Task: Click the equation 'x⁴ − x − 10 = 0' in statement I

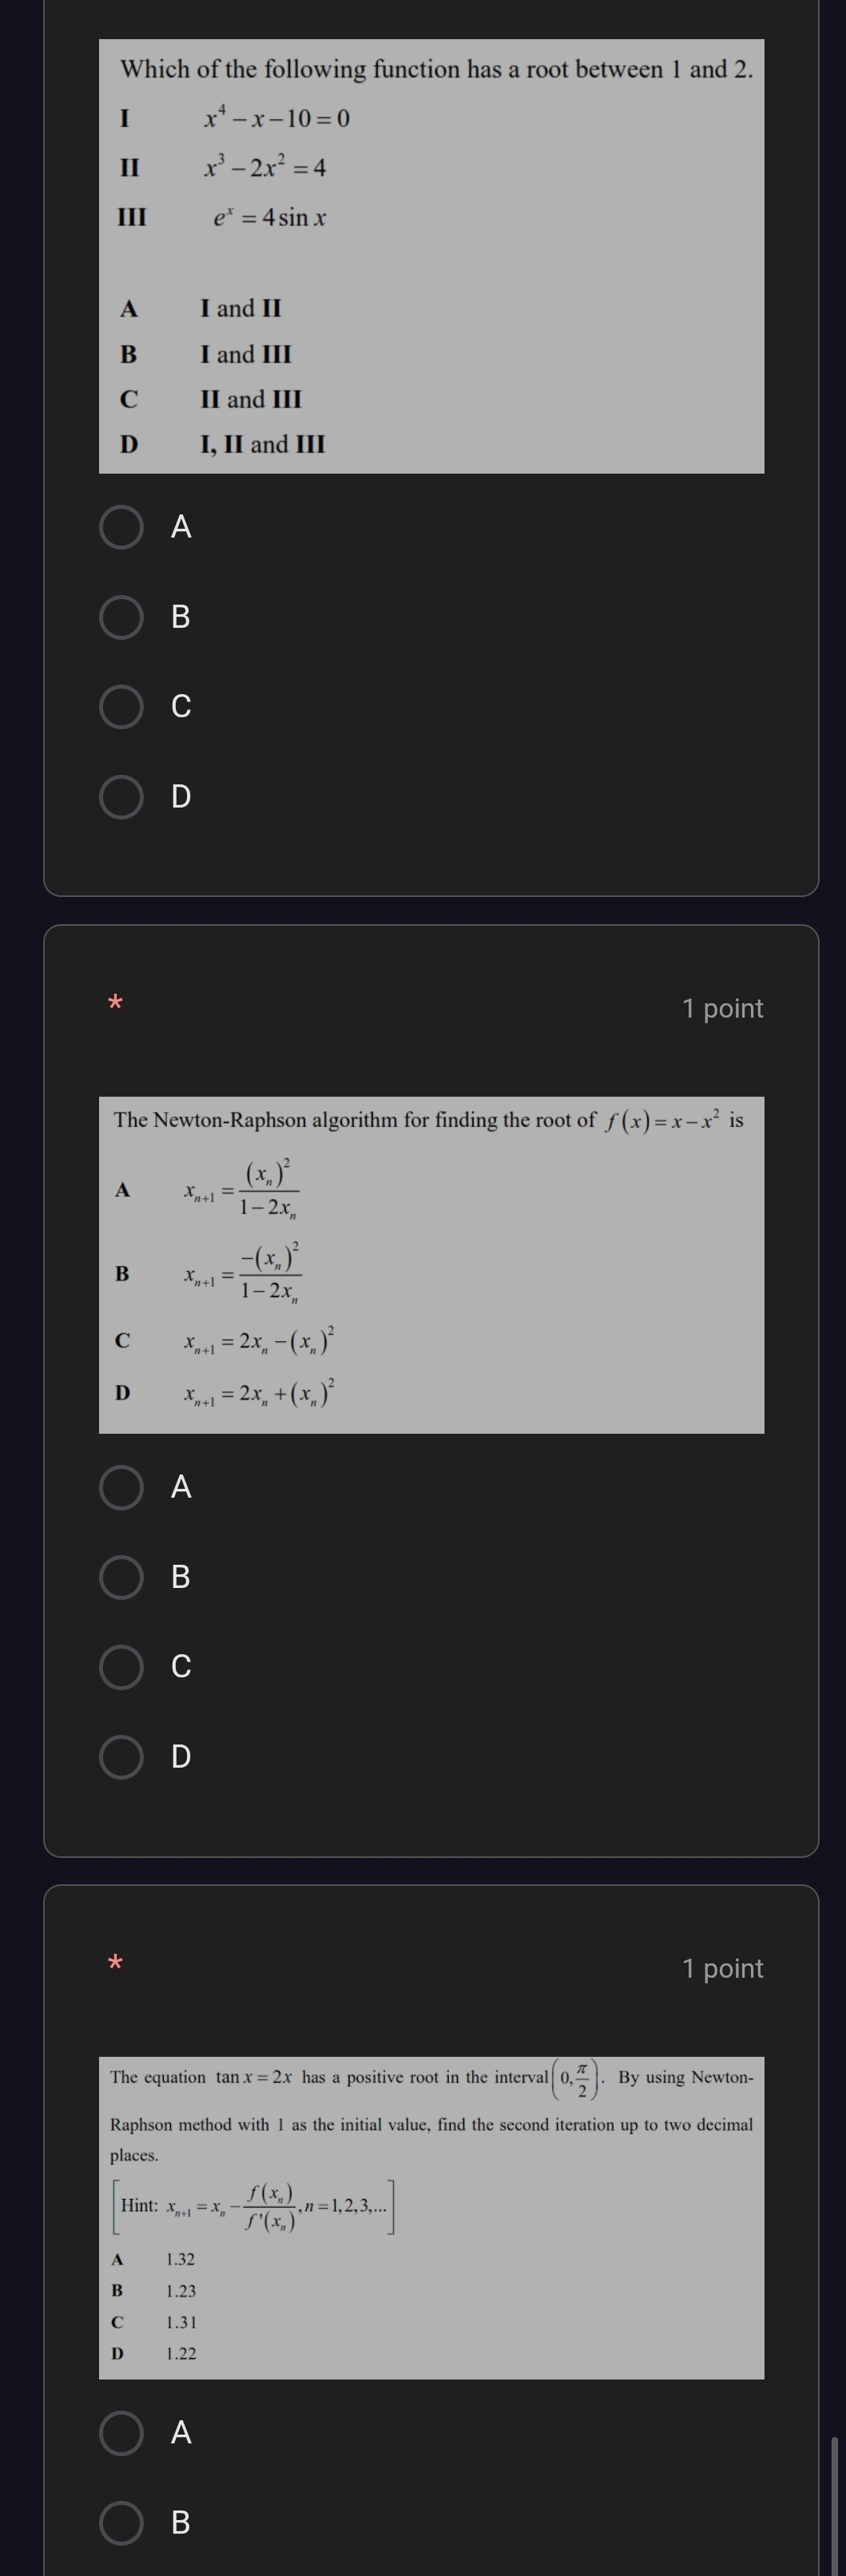Action: (x=277, y=119)
